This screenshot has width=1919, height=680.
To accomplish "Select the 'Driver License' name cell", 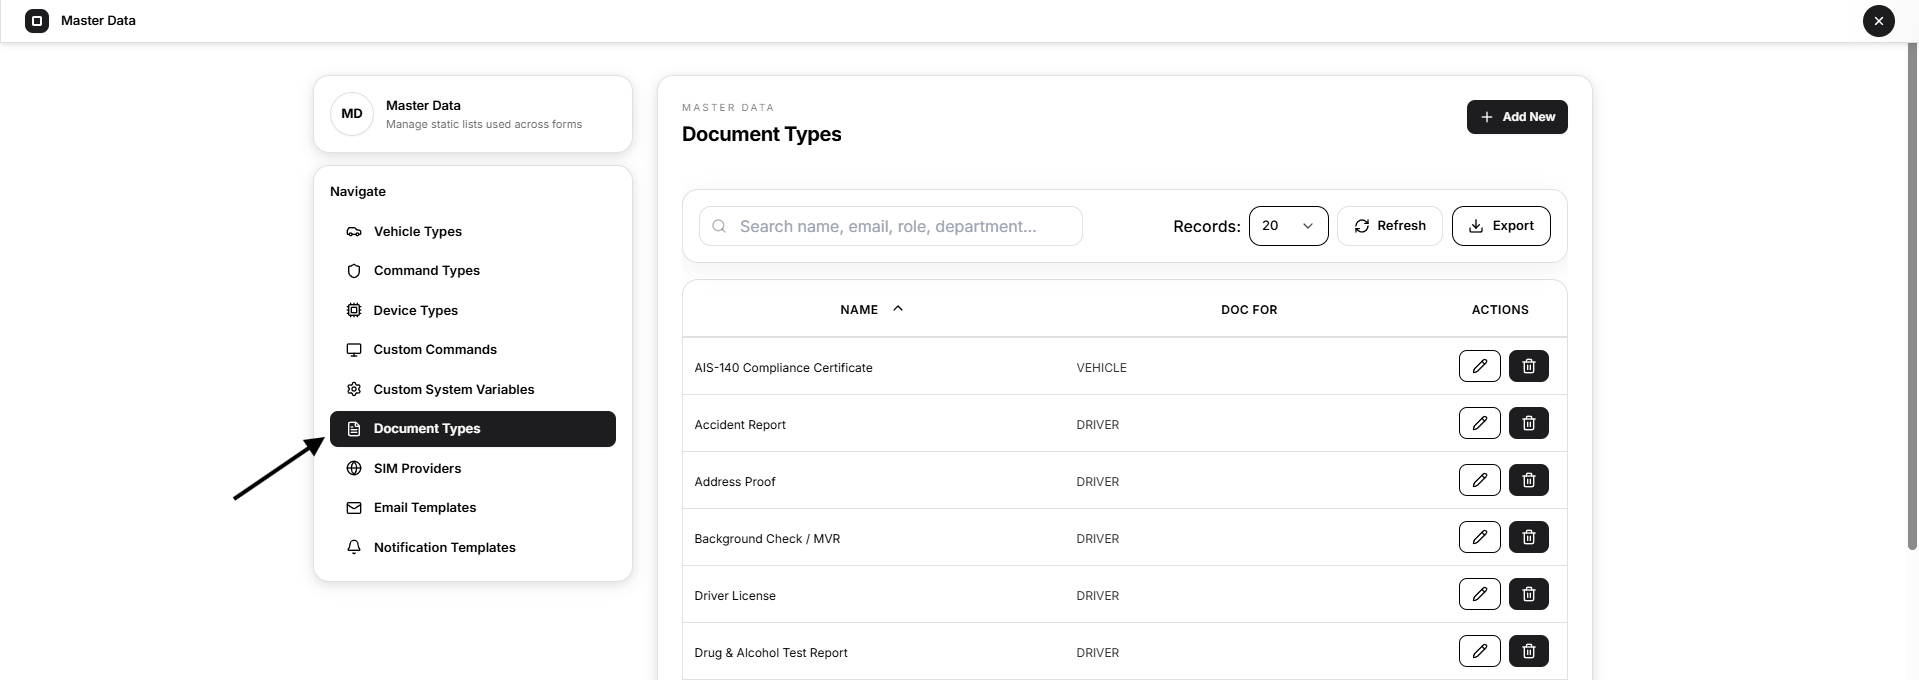I will (735, 596).
